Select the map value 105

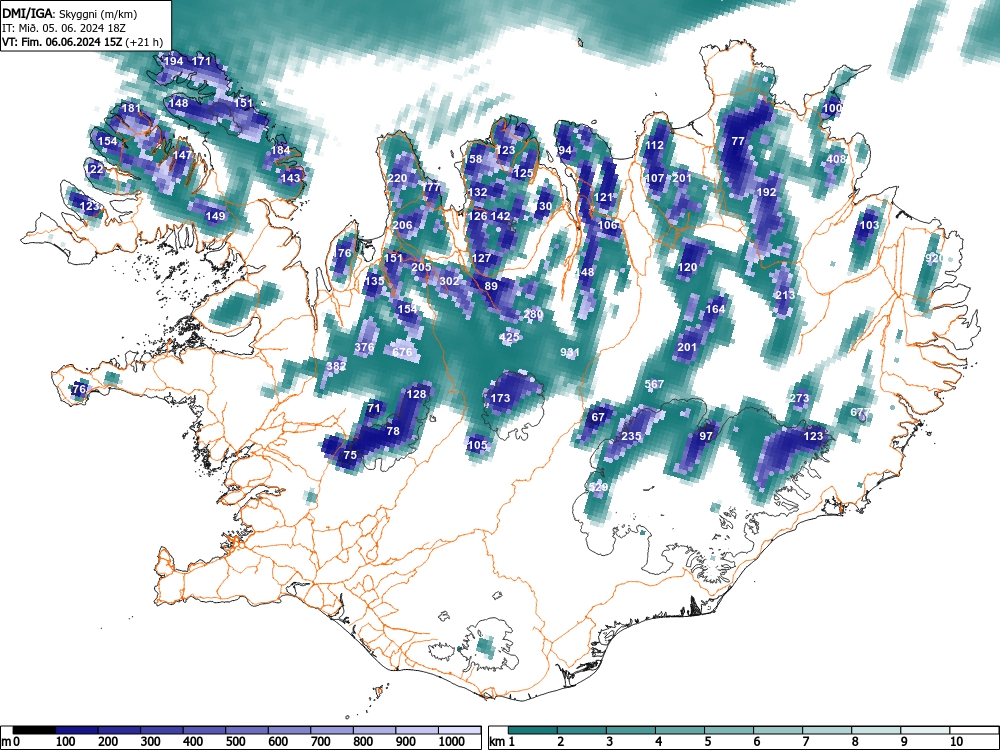click(477, 445)
